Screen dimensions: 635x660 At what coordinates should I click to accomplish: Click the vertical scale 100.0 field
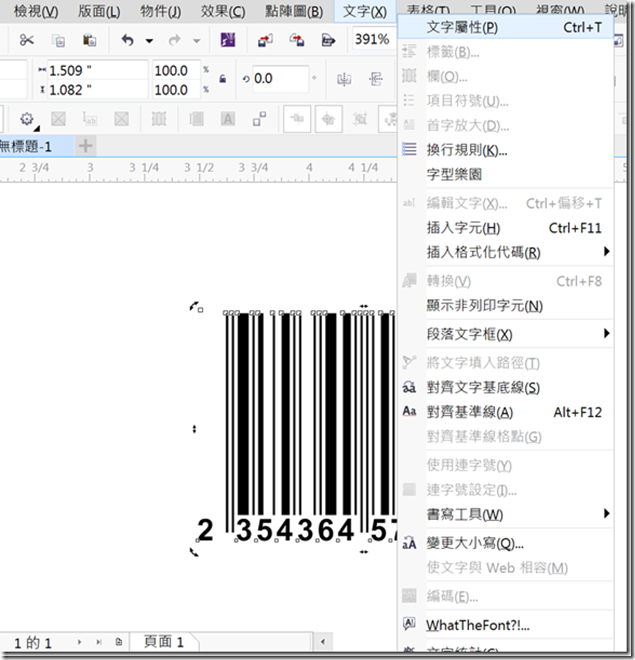click(176, 90)
